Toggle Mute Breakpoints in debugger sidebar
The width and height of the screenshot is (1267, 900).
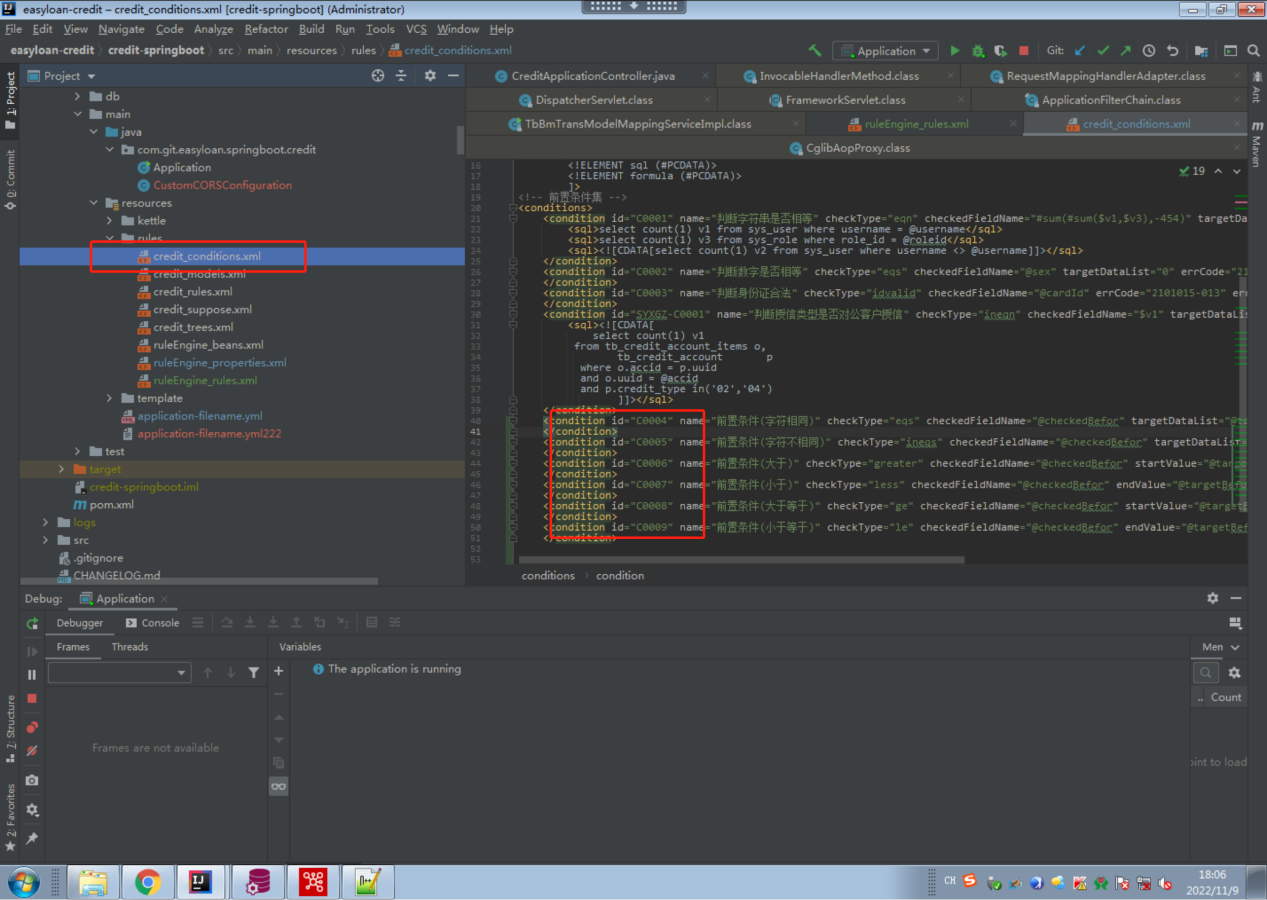(x=32, y=751)
